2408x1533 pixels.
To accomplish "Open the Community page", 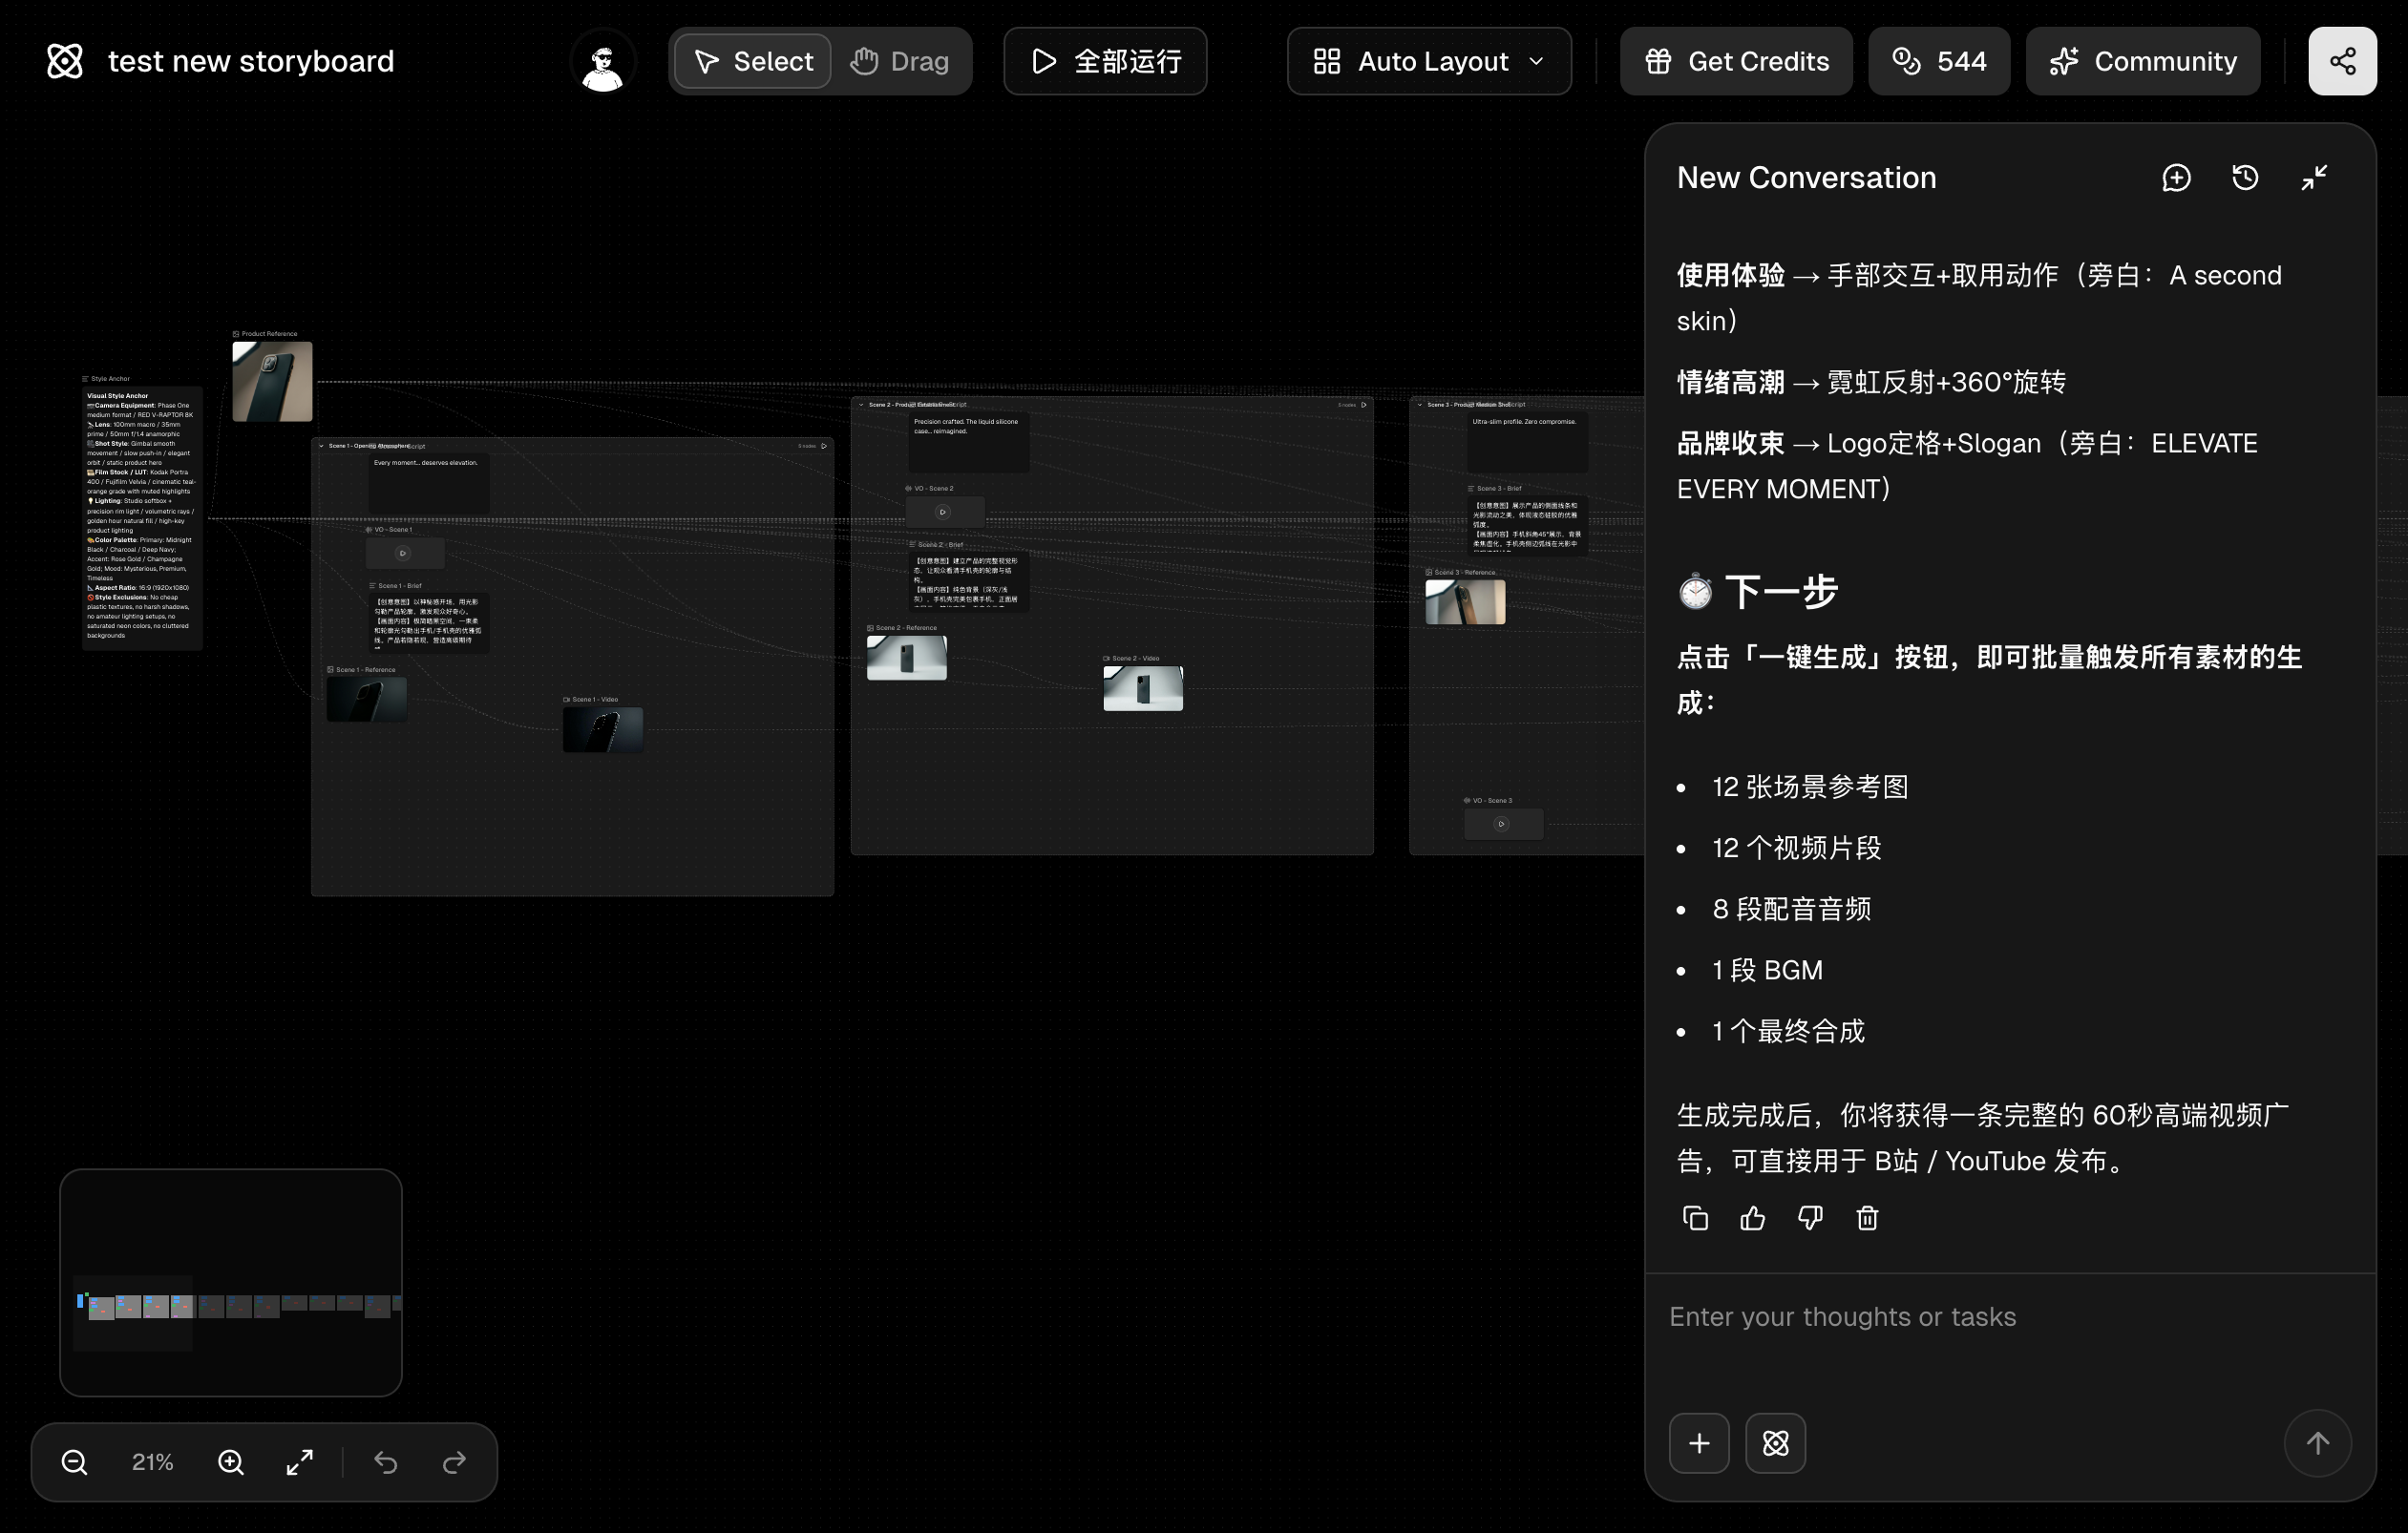I will [x=2142, y=61].
